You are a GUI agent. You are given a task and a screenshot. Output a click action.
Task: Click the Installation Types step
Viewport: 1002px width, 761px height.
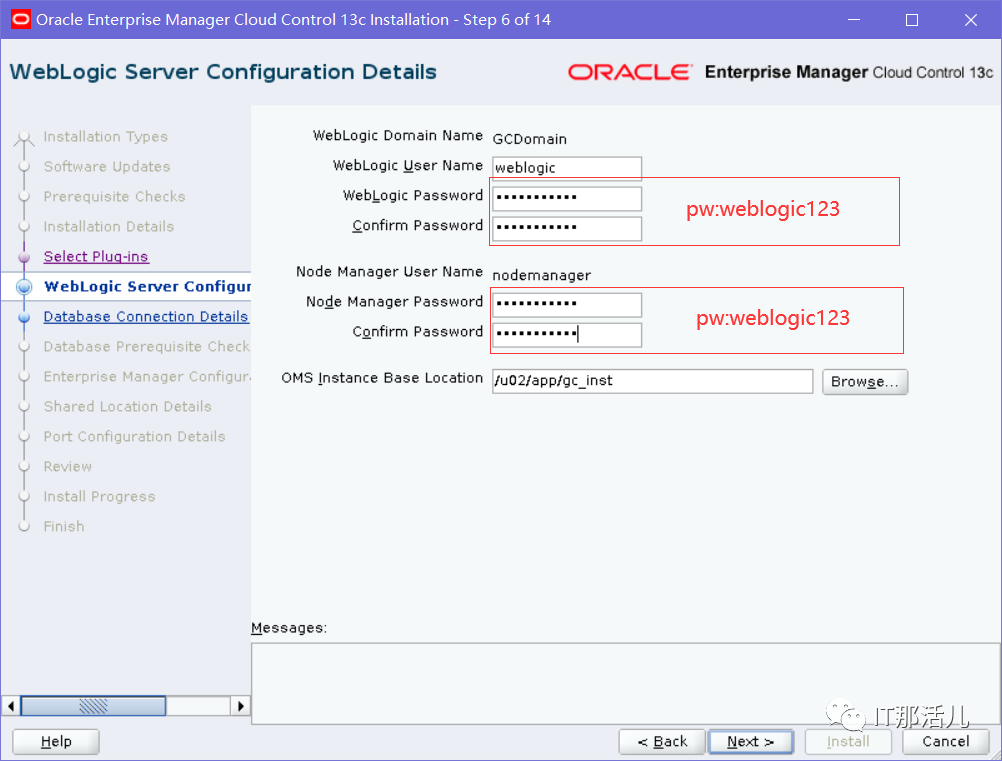coord(105,137)
